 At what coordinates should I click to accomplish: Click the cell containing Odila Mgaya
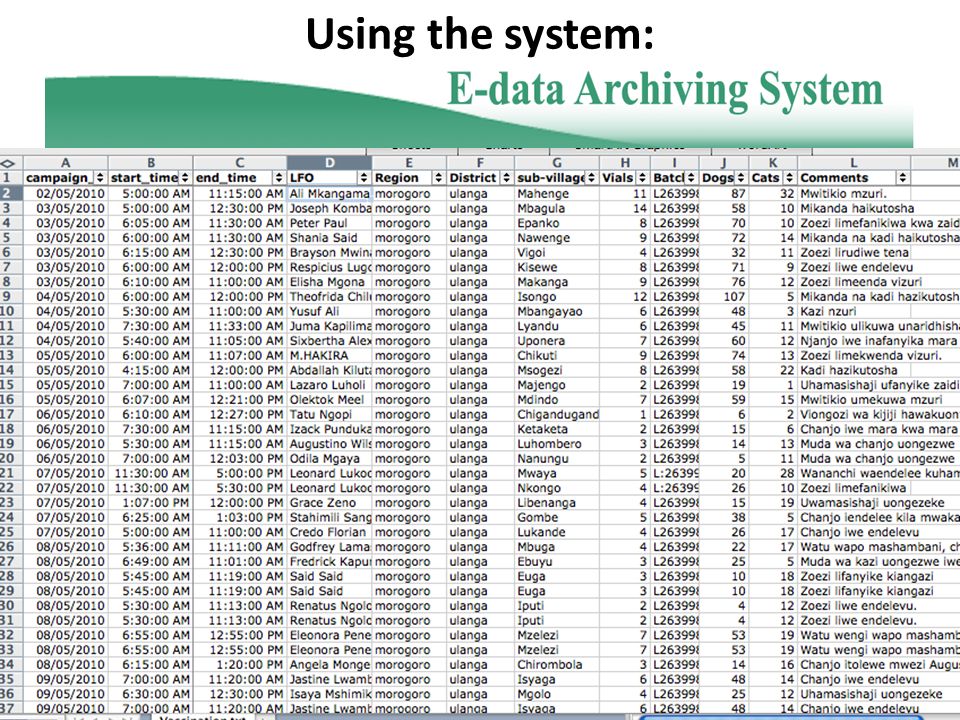pos(329,459)
